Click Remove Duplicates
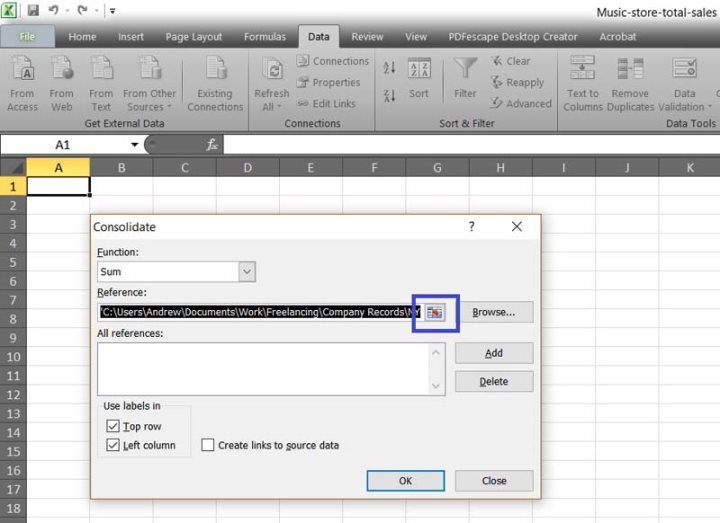 point(630,84)
